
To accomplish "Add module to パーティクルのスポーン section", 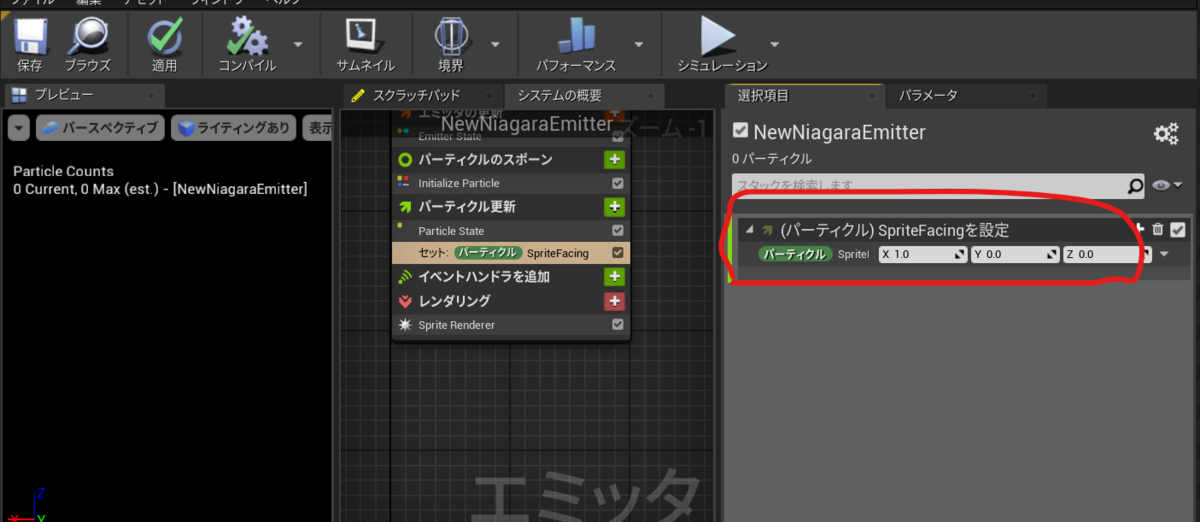I will coord(614,159).
